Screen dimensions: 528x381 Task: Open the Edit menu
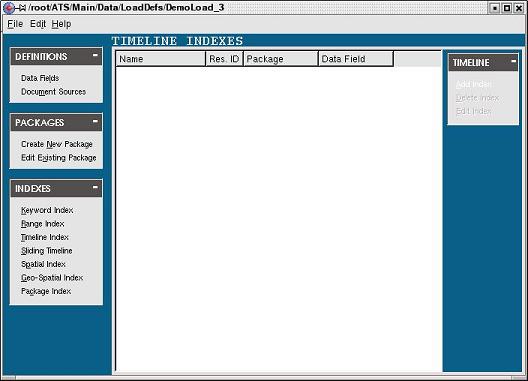click(x=38, y=24)
